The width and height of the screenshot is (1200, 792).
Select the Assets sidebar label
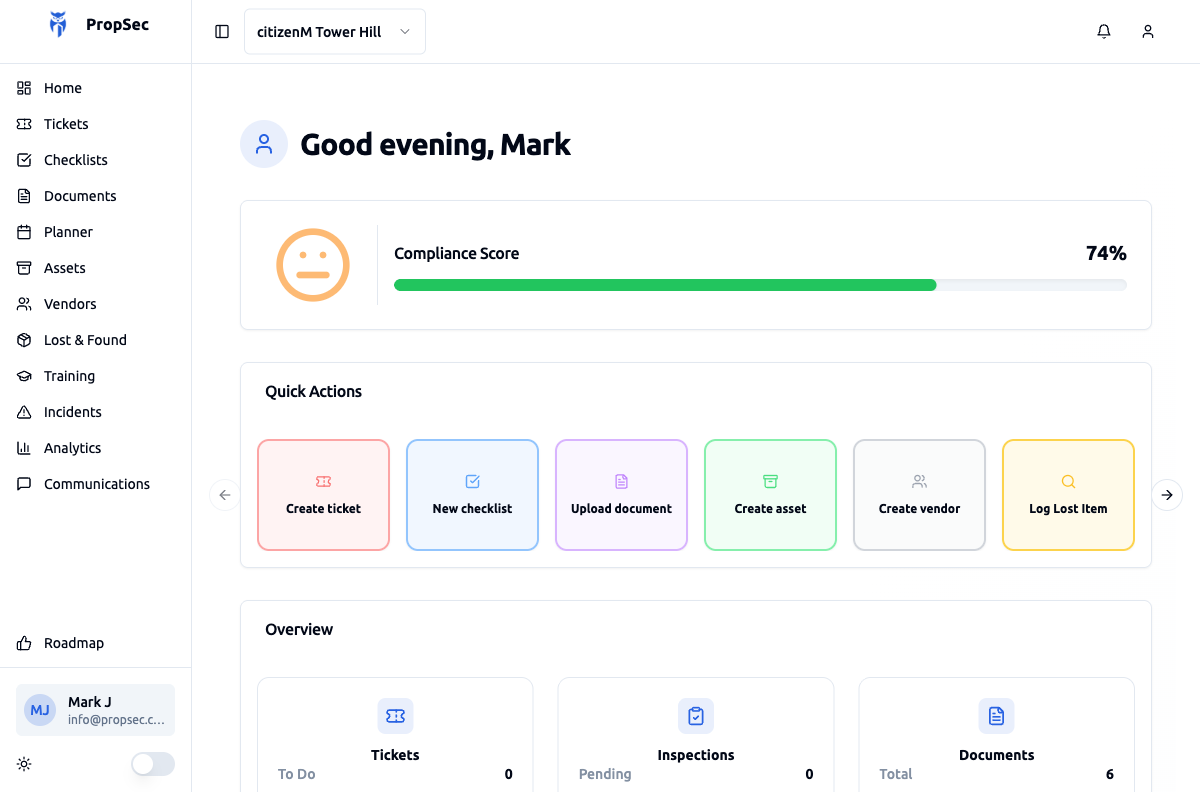point(65,268)
